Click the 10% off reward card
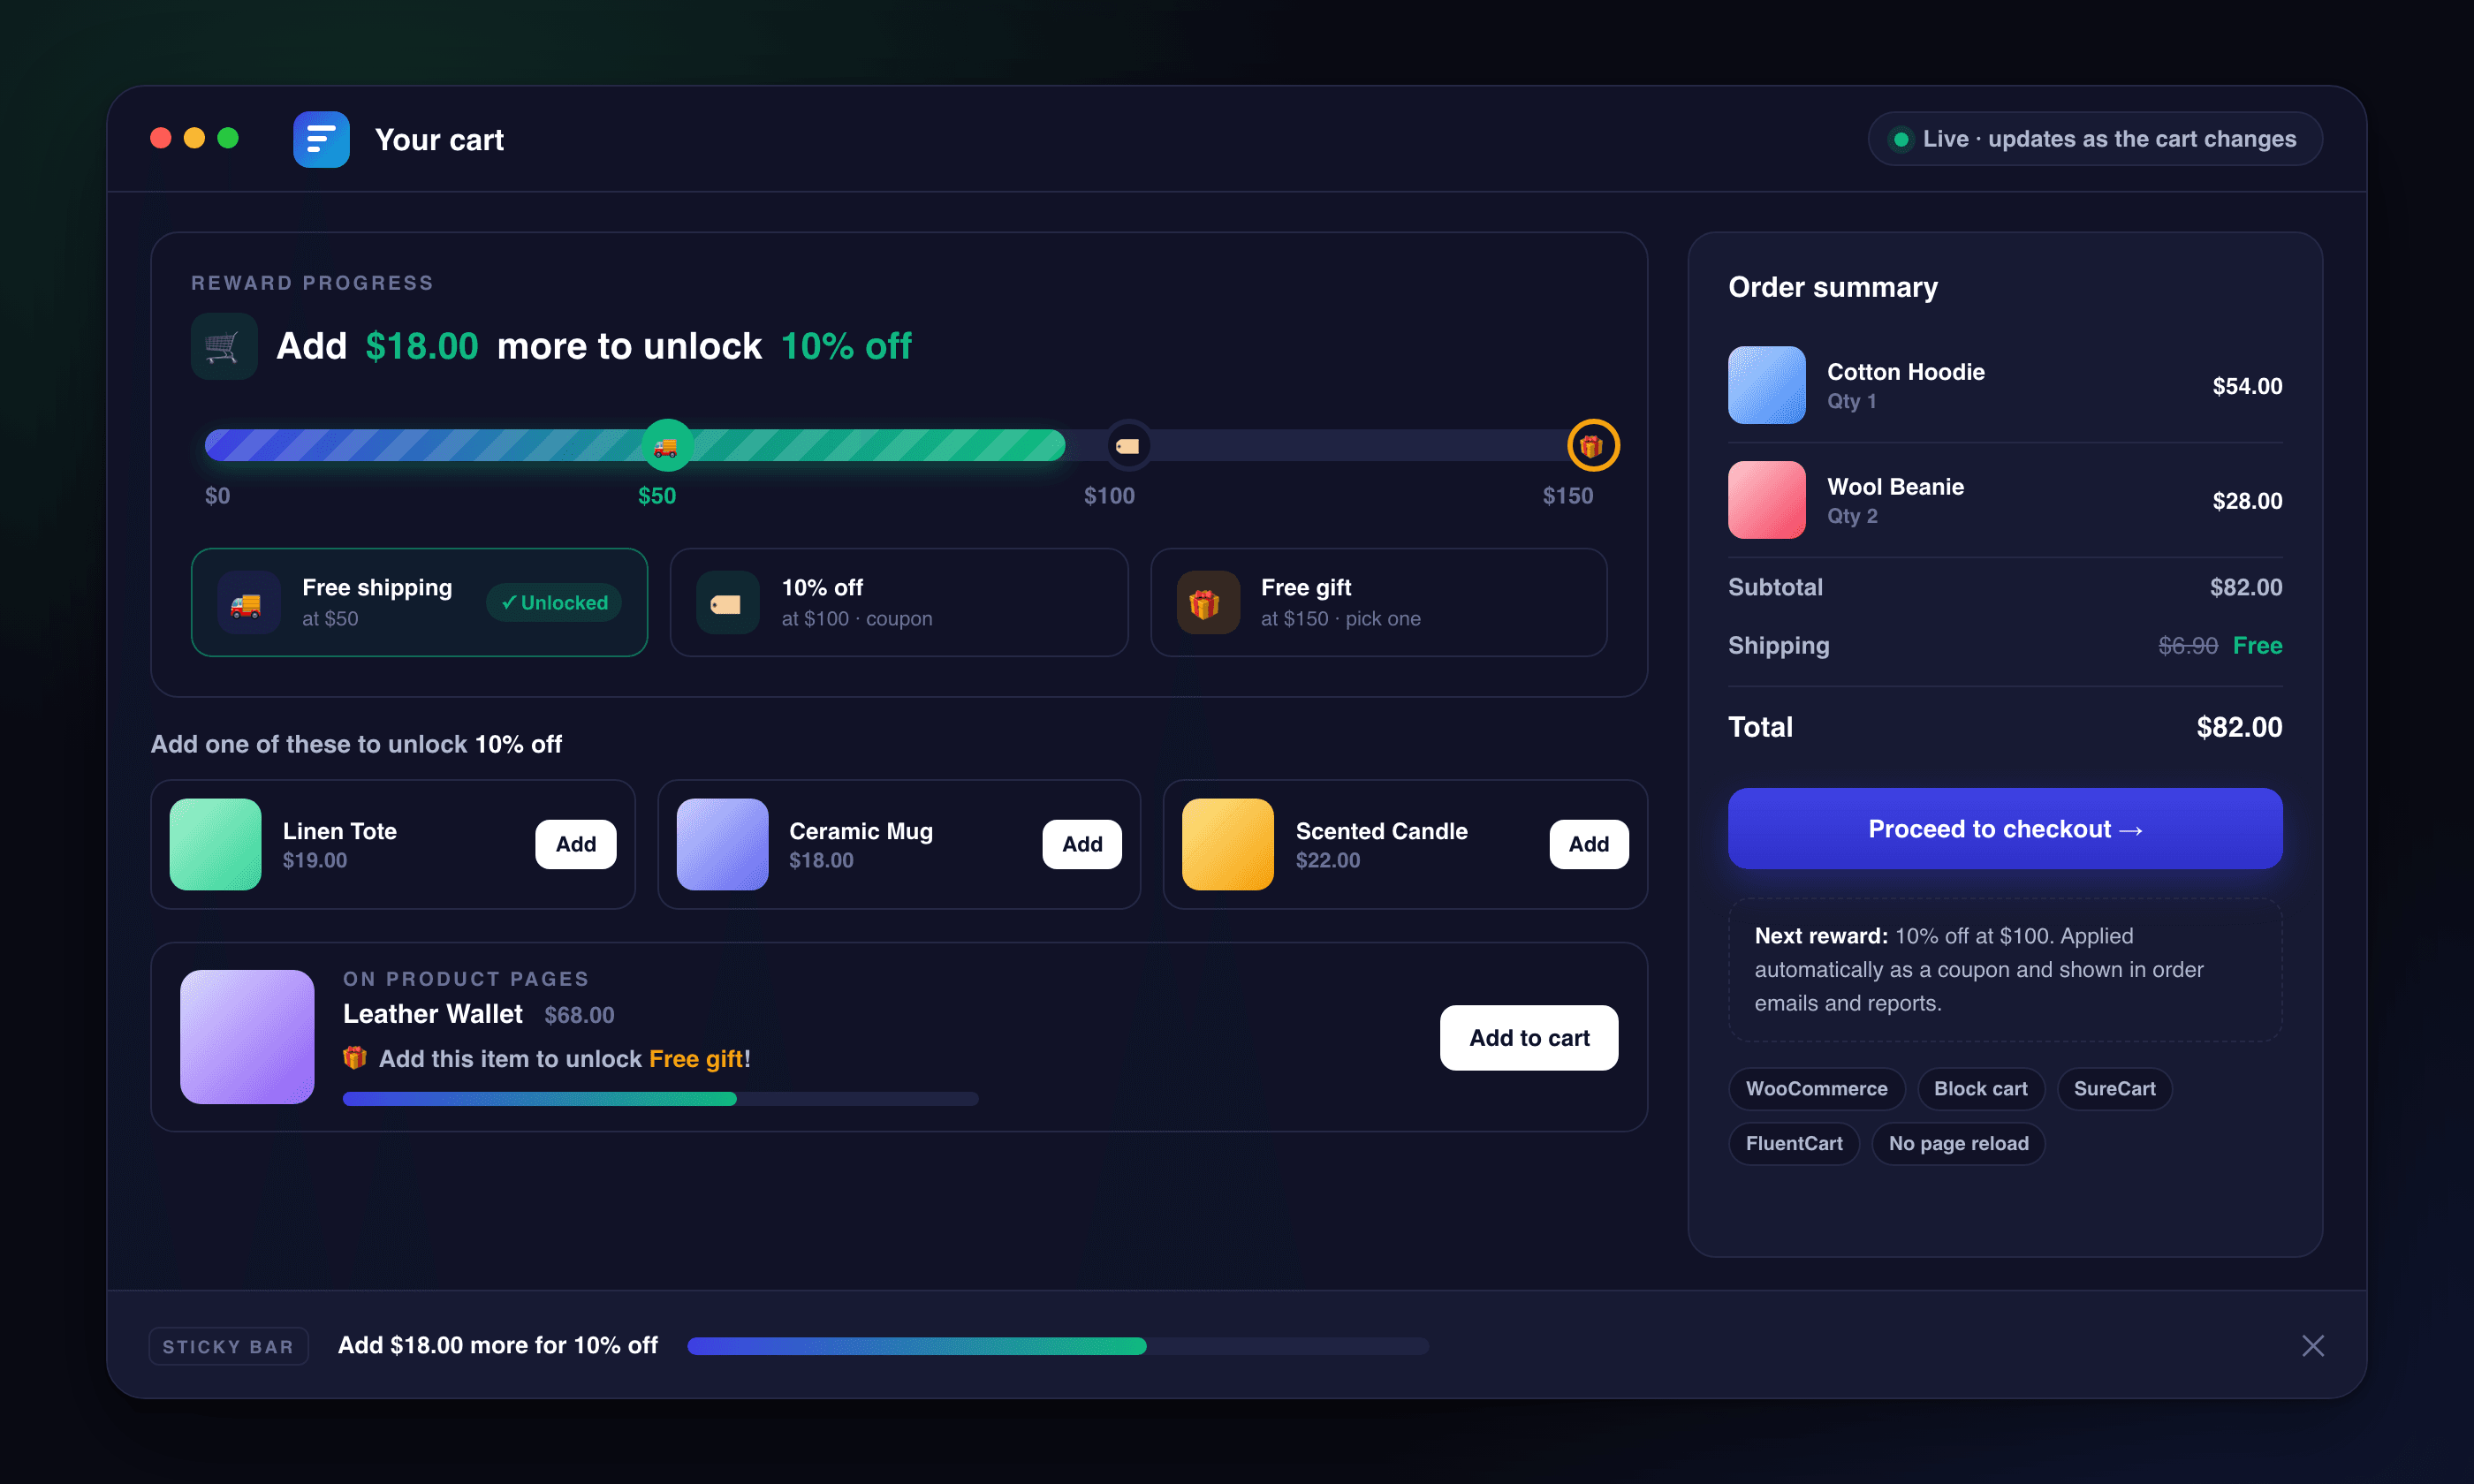Image resolution: width=2474 pixels, height=1484 pixels. pos(899,602)
